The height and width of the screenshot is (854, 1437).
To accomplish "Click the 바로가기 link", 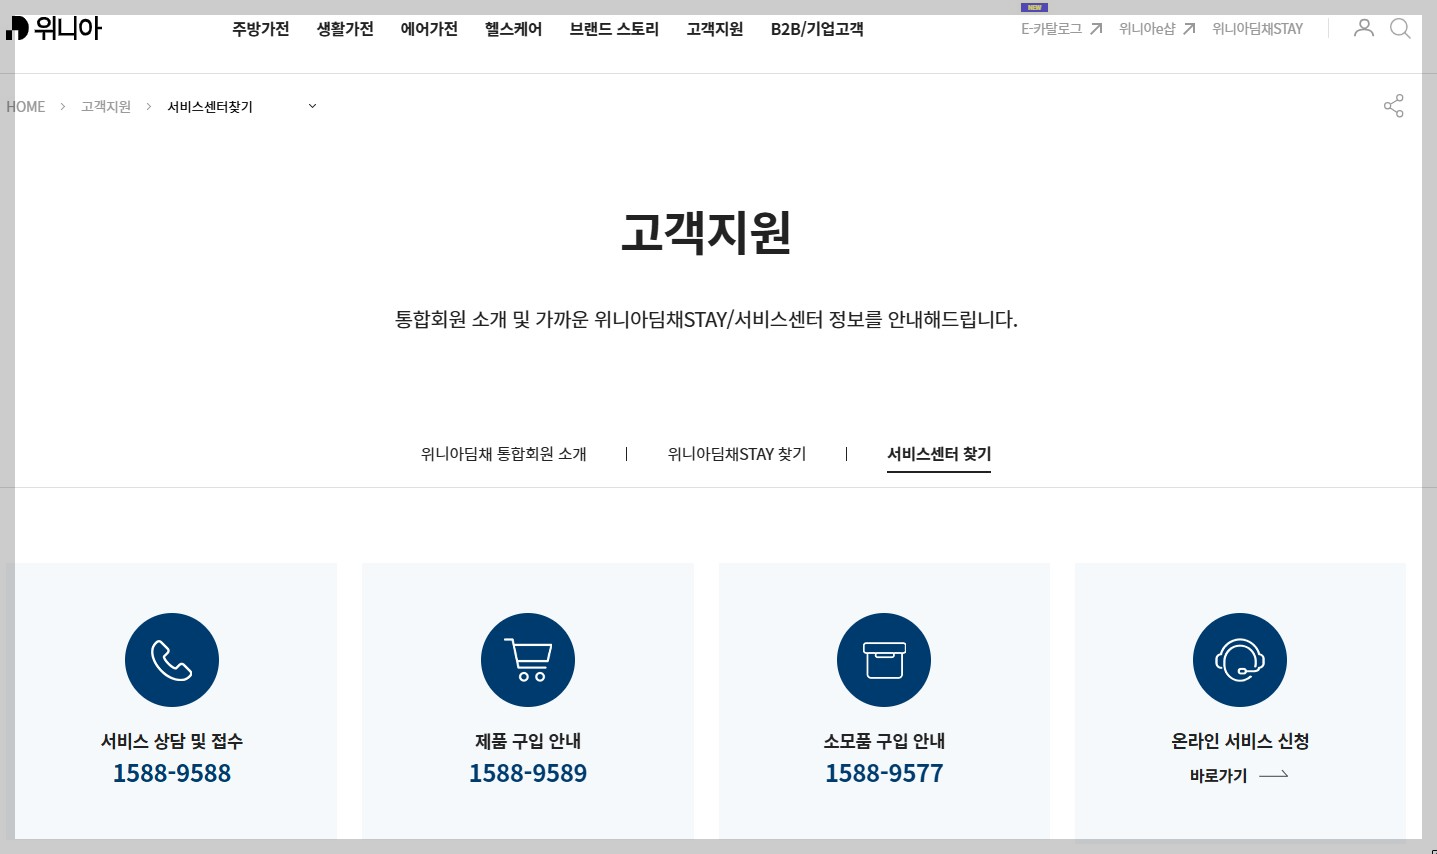I will [1218, 775].
